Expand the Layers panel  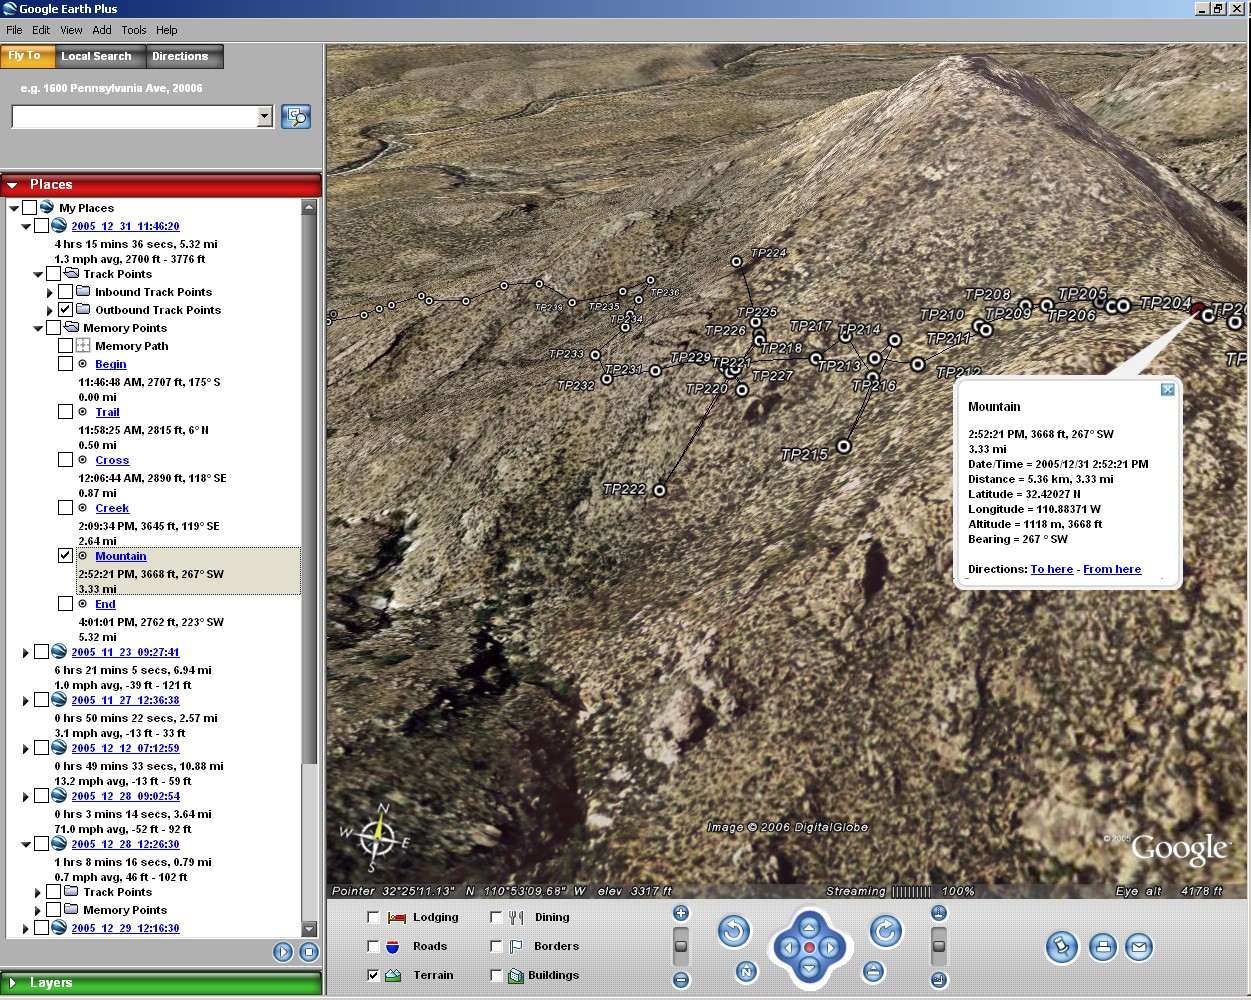point(161,983)
